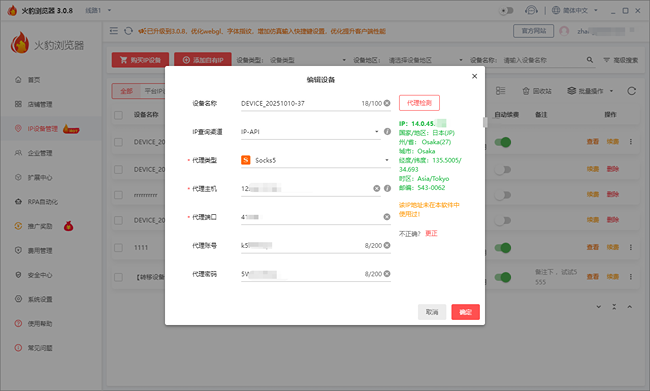Clear the 代理主机 host field

coord(376,189)
